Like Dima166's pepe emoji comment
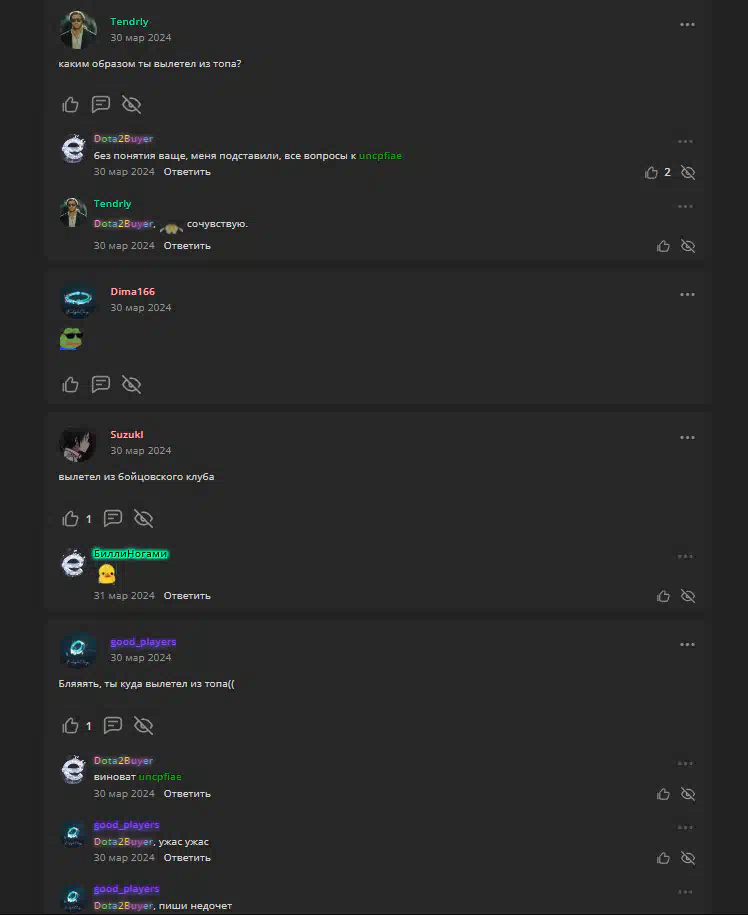The width and height of the screenshot is (748, 915). click(x=71, y=385)
